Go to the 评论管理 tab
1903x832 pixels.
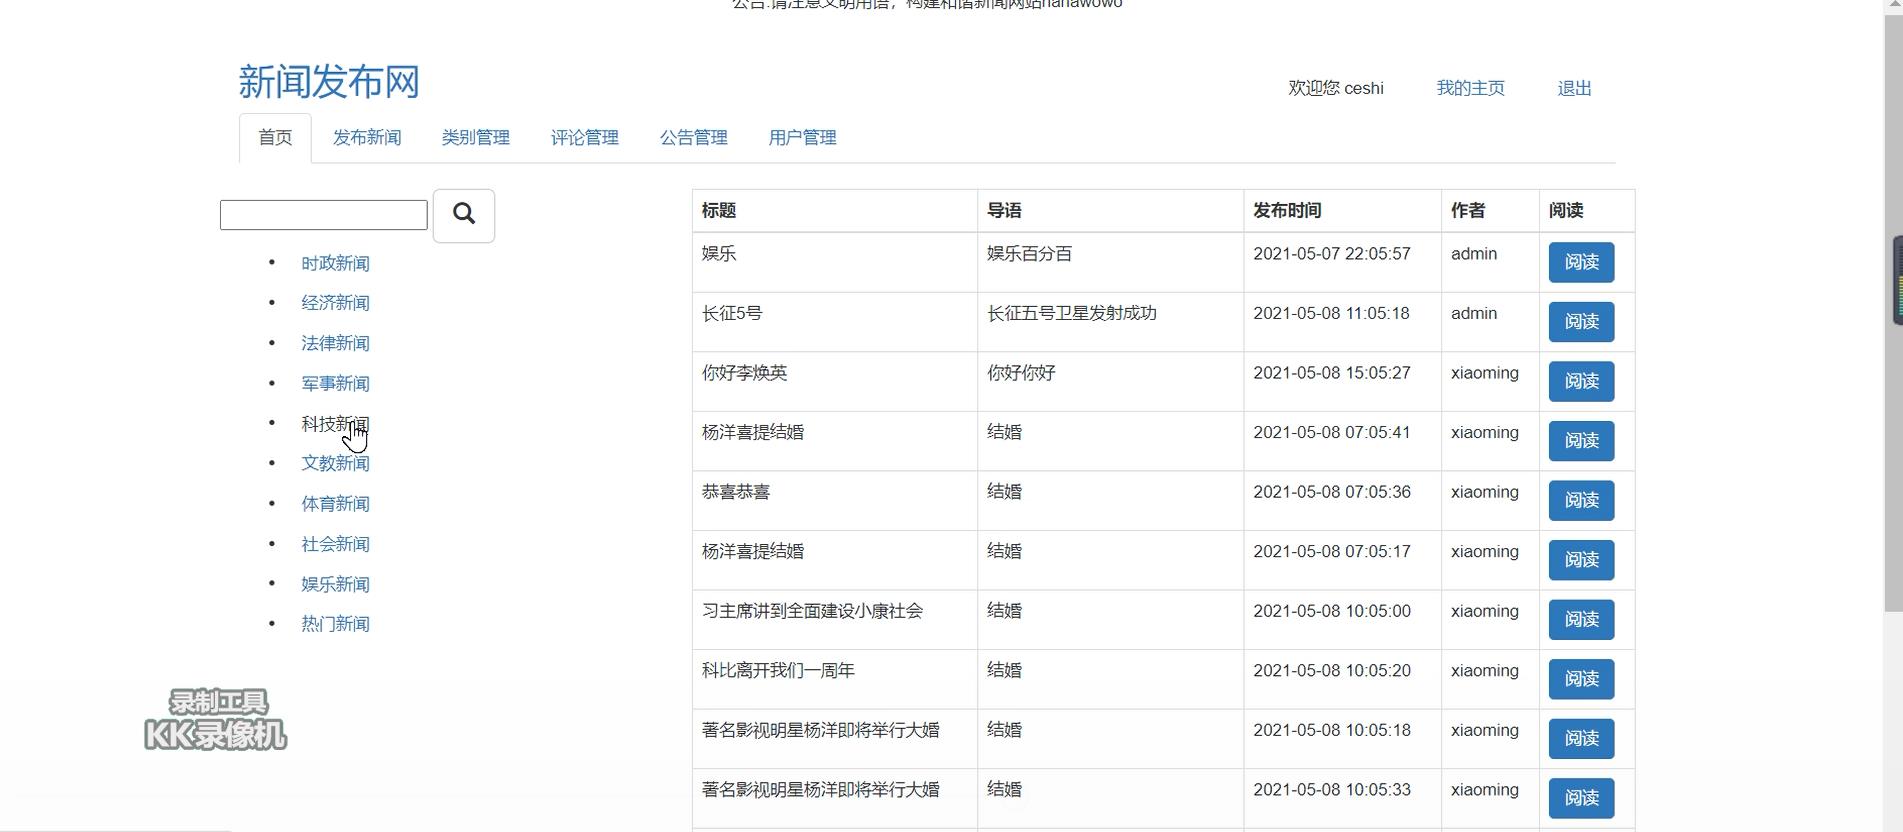(585, 138)
